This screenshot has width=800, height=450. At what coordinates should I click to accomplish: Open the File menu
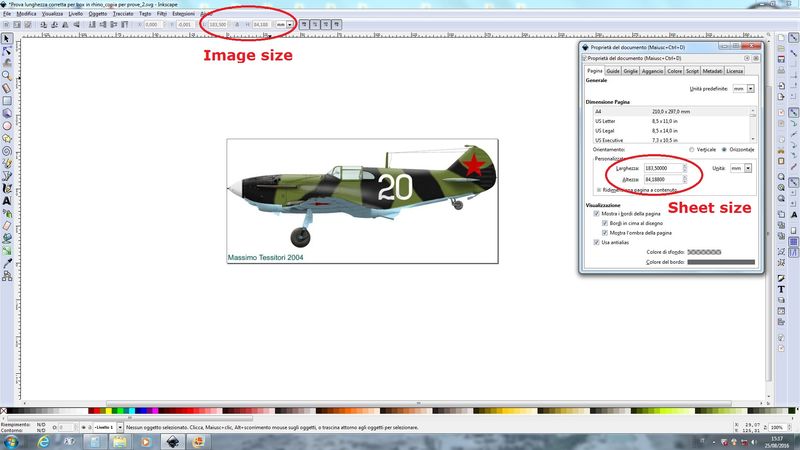[x=7, y=14]
